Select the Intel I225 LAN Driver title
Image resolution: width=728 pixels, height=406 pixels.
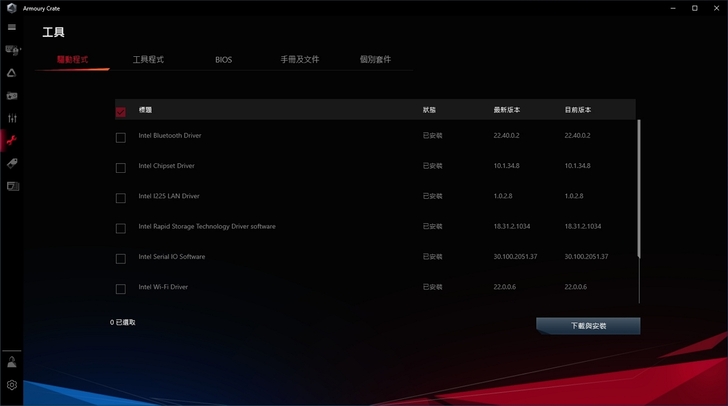[169, 196]
